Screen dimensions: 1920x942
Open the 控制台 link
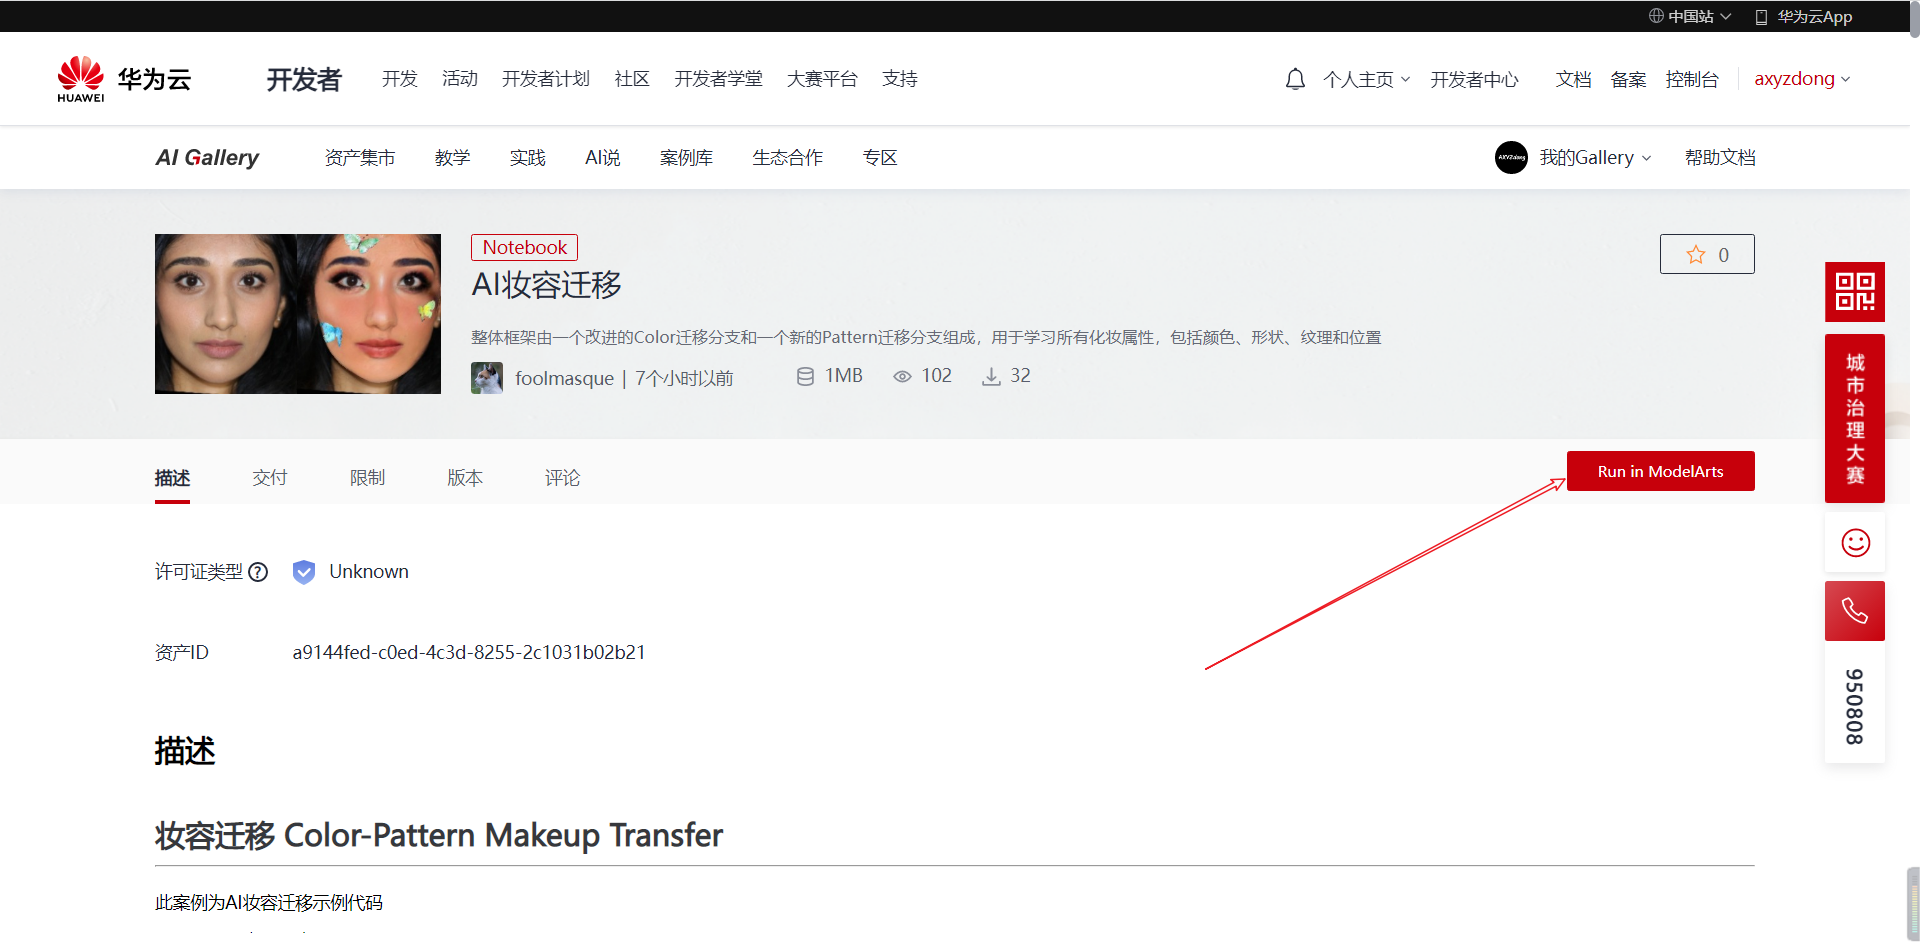(x=1692, y=79)
